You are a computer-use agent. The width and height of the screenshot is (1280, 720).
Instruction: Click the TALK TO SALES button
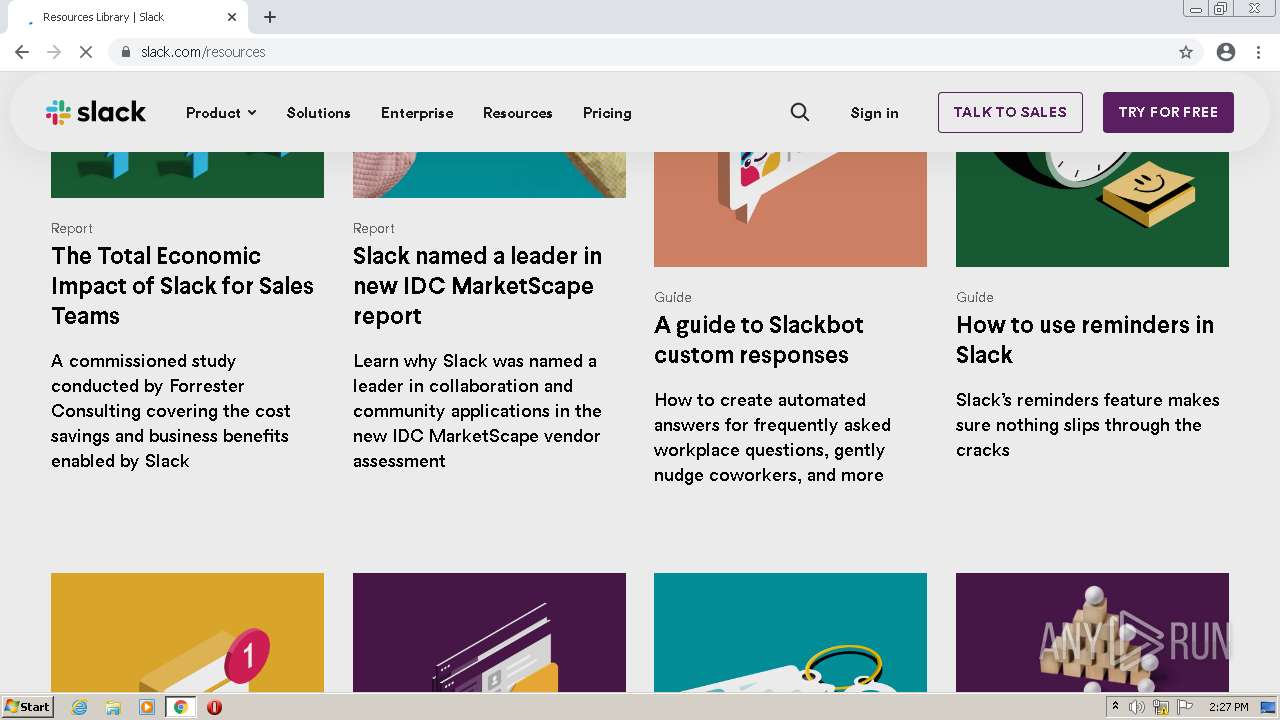1010,112
